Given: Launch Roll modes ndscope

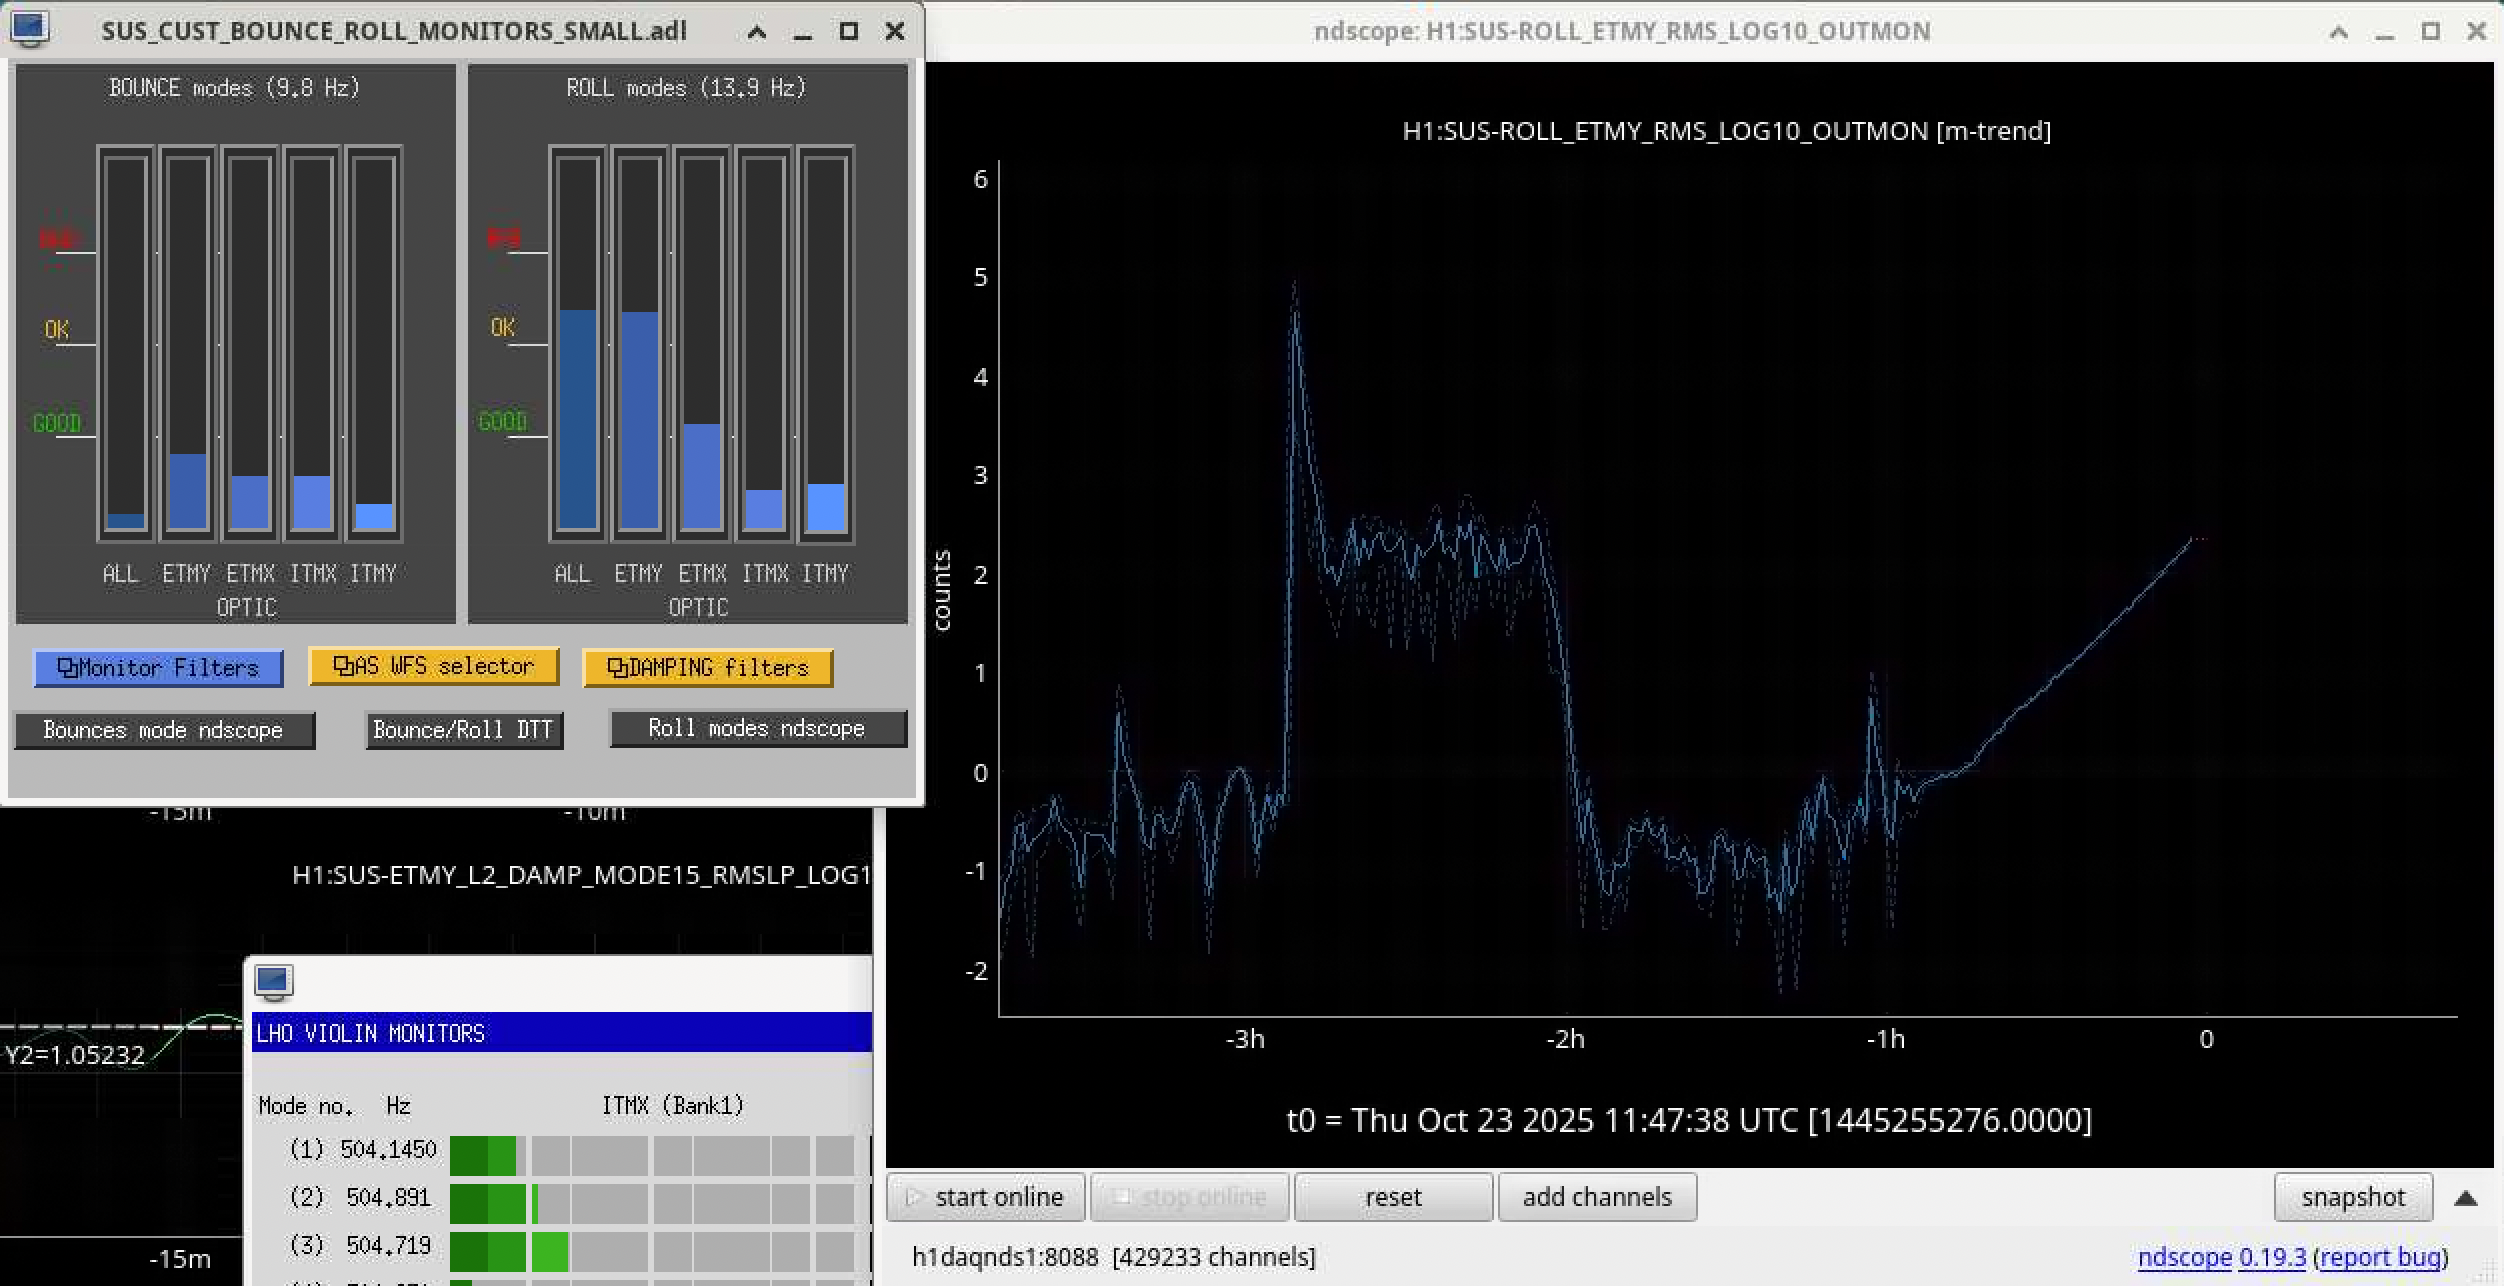Looking at the screenshot, I should [x=757, y=728].
